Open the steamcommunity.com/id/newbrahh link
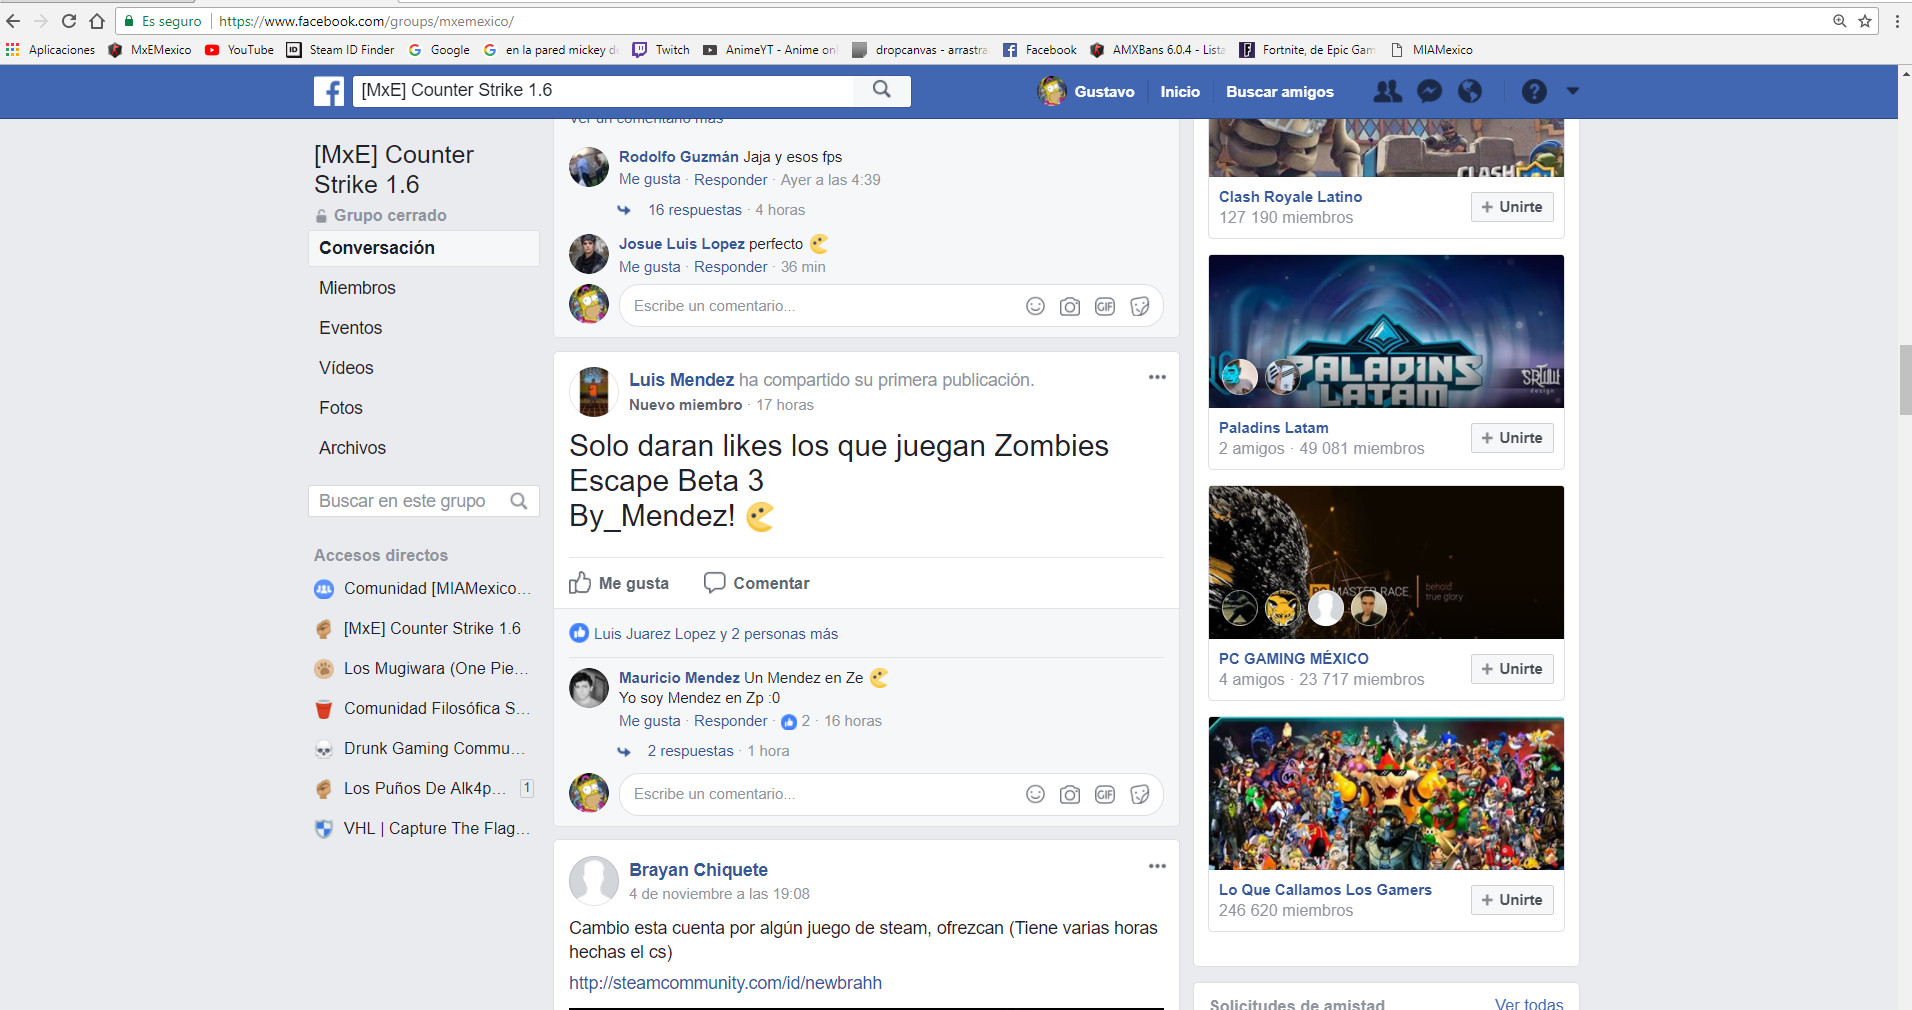1912x1010 pixels. pyautogui.click(x=725, y=983)
